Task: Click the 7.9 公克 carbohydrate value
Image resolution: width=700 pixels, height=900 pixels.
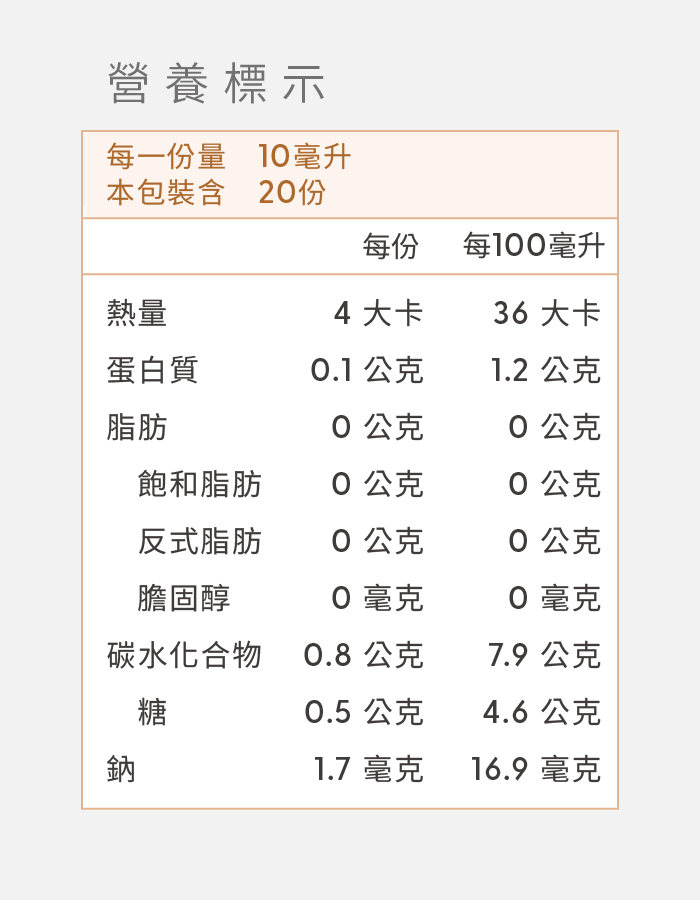Action: [544, 656]
